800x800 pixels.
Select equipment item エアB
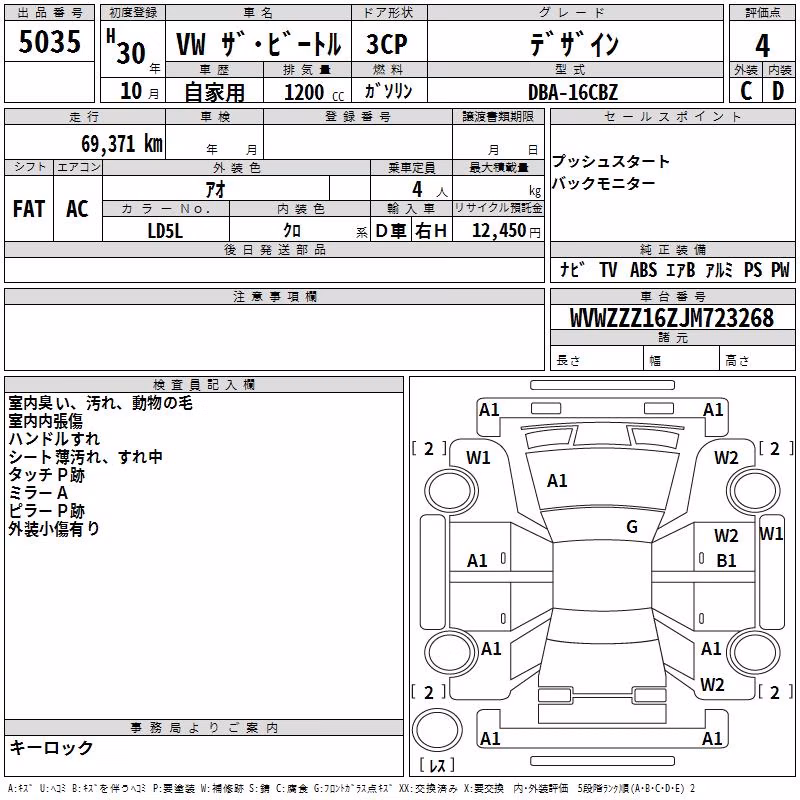pos(681,269)
